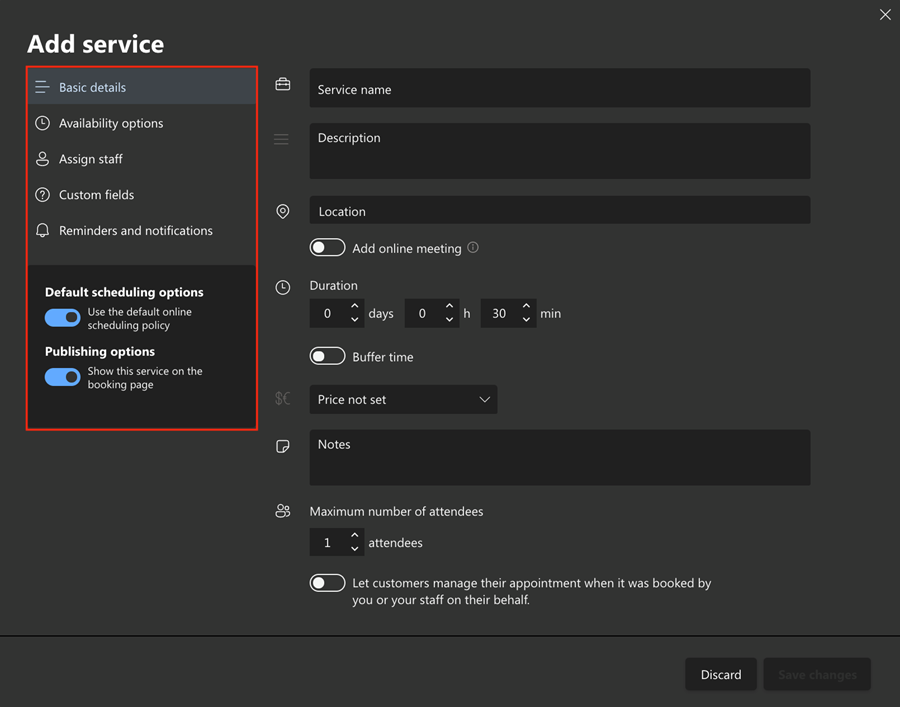Screen dimensions: 900x707
Task: Click the clock icon beside Duration
Action: (282, 287)
